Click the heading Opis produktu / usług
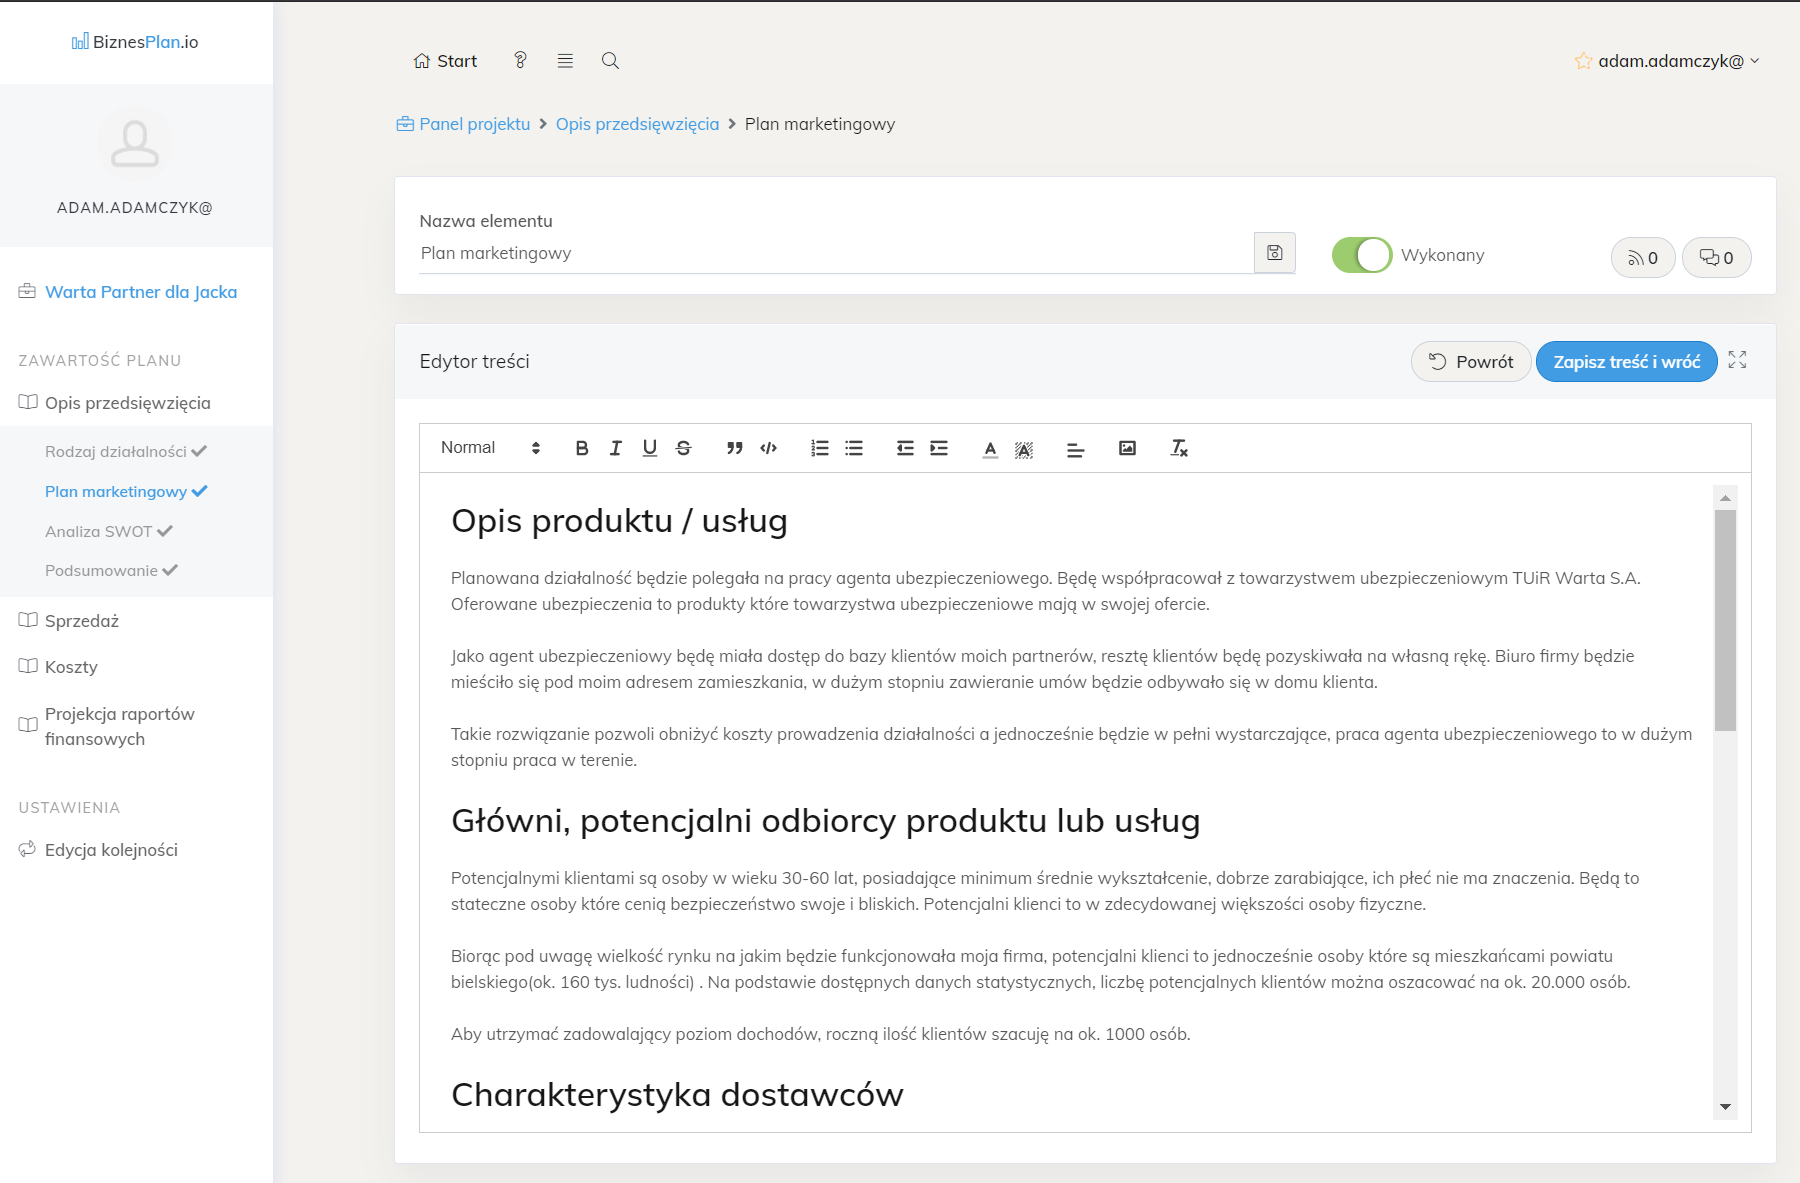 pyautogui.click(x=619, y=521)
